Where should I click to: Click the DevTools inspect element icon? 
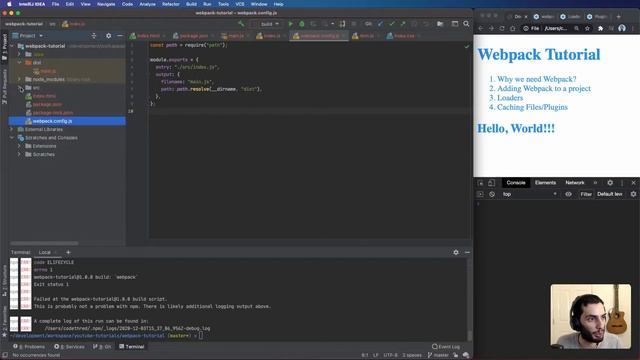pos(480,183)
